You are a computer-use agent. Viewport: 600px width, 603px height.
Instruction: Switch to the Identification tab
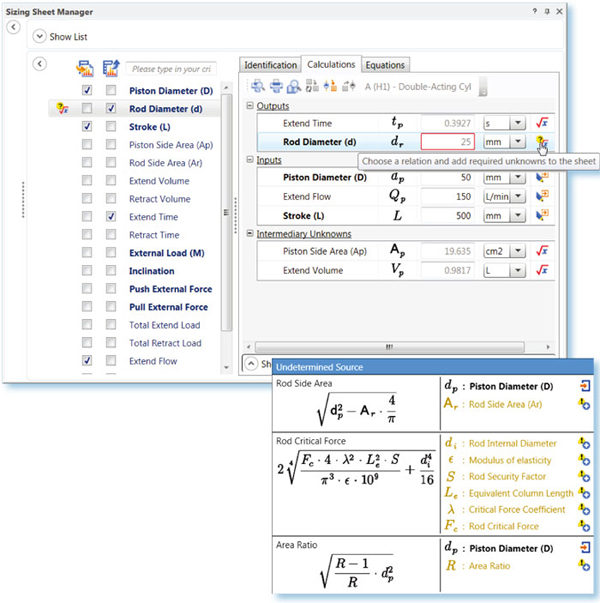pos(270,65)
